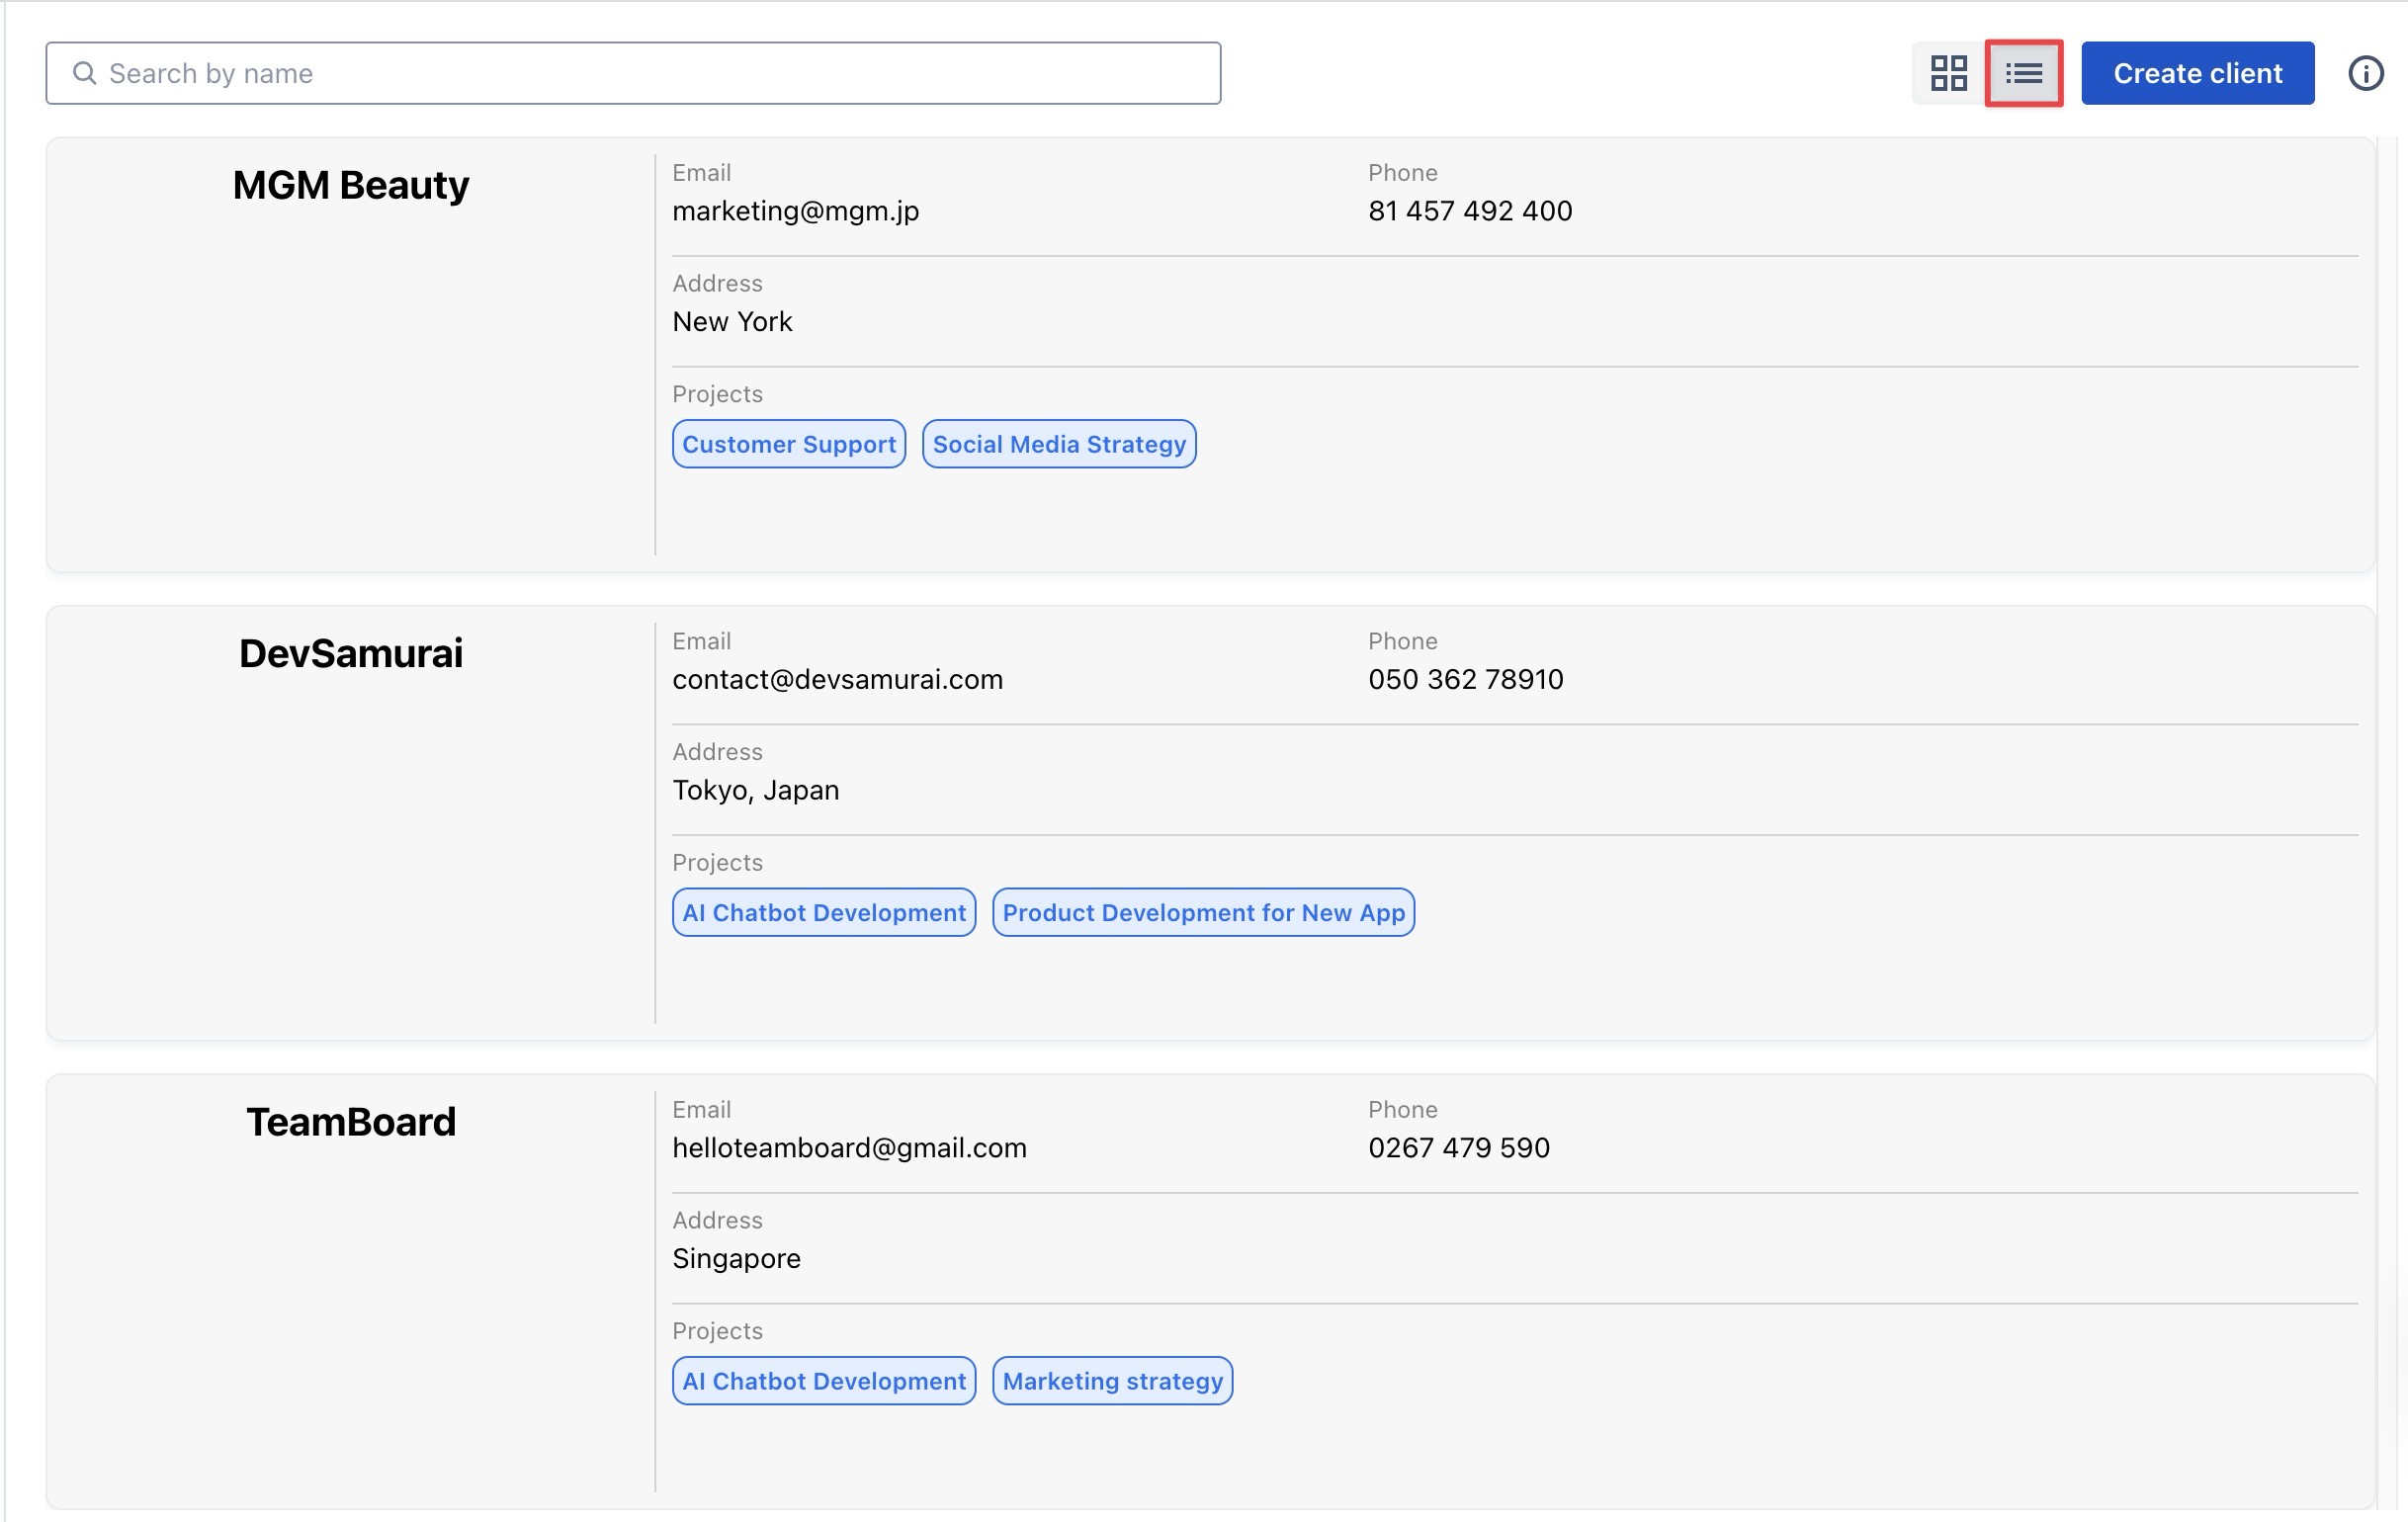Select the DevSamurai client name

coord(350,653)
